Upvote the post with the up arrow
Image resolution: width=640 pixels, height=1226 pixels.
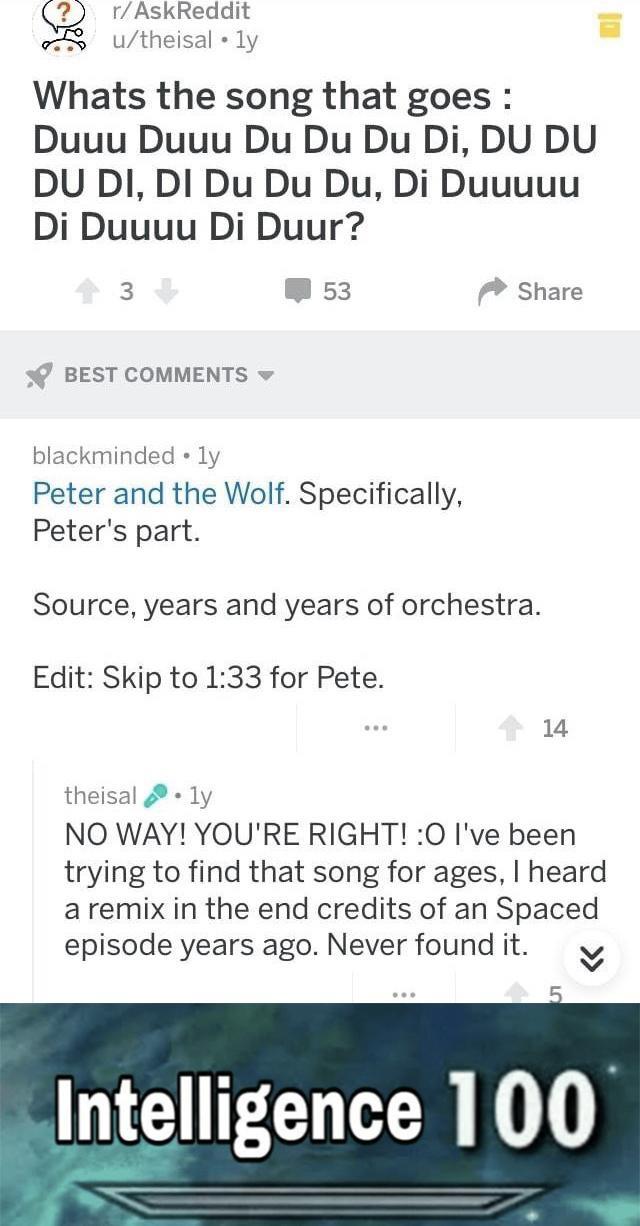(x=89, y=291)
